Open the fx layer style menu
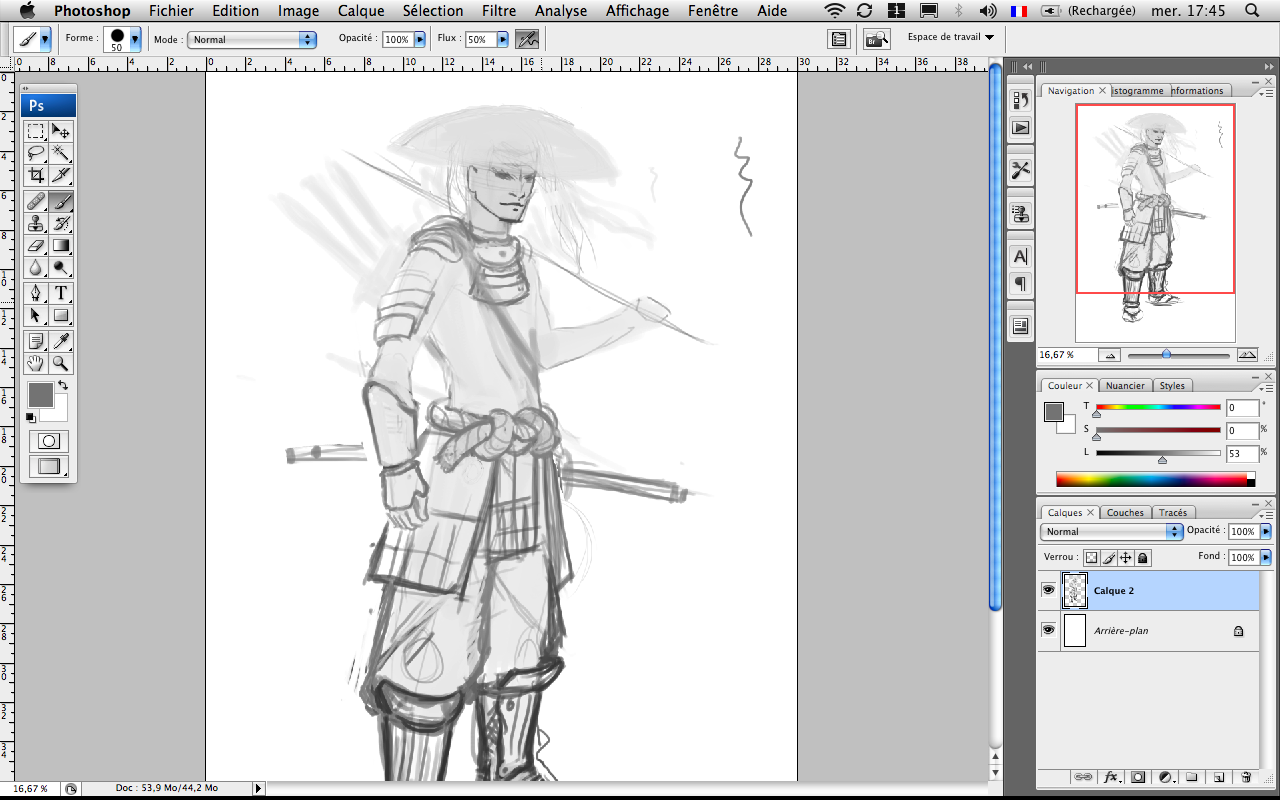1280x800 pixels. pyautogui.click(x=1111, y=777)
